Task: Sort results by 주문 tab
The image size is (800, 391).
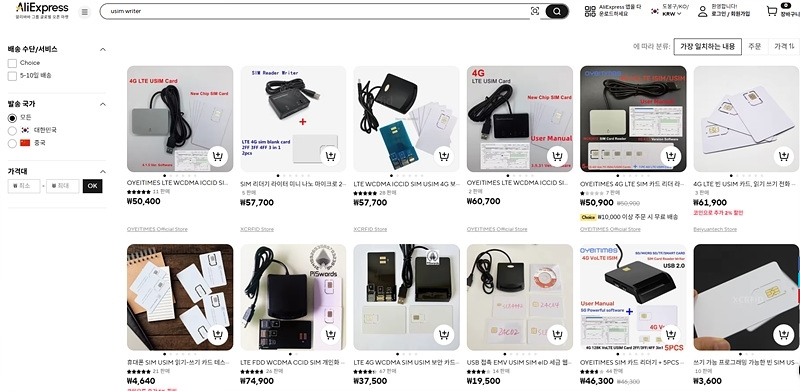Action: 754,46
